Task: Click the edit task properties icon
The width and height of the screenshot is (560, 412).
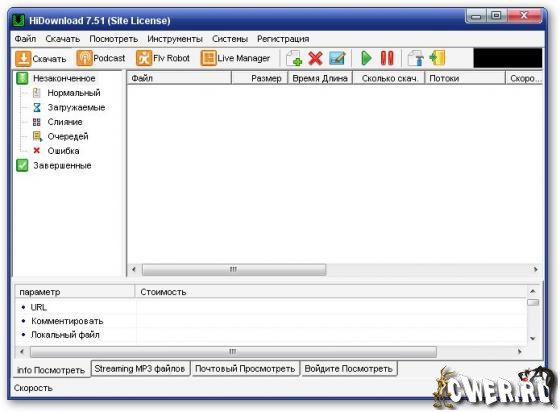Action: tap(337, 58)
